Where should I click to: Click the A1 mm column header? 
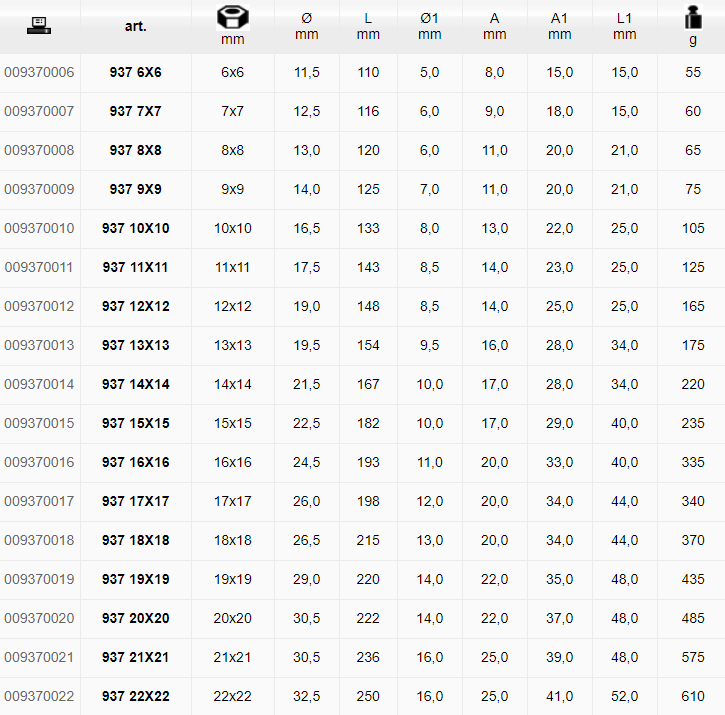click(x=559, y=26)
